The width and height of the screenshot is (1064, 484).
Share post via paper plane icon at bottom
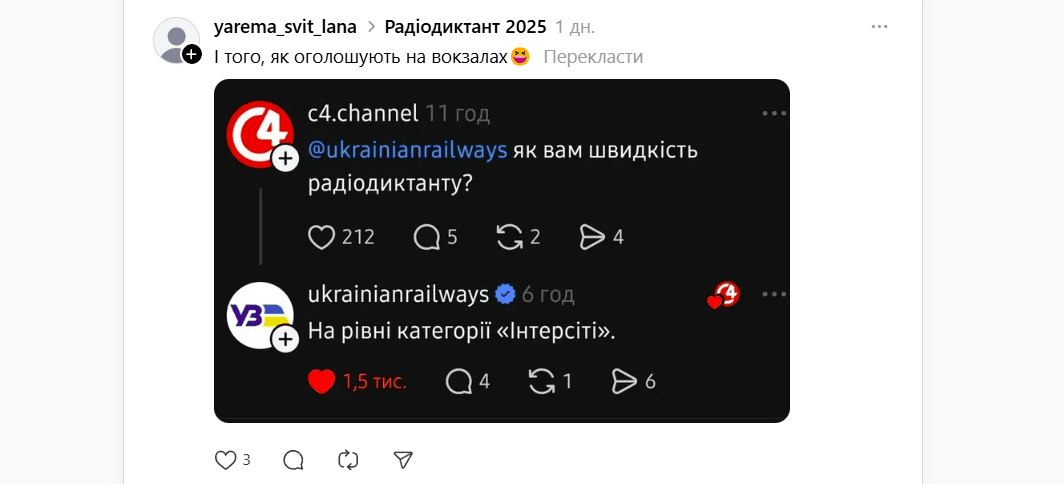coord(404,460)
